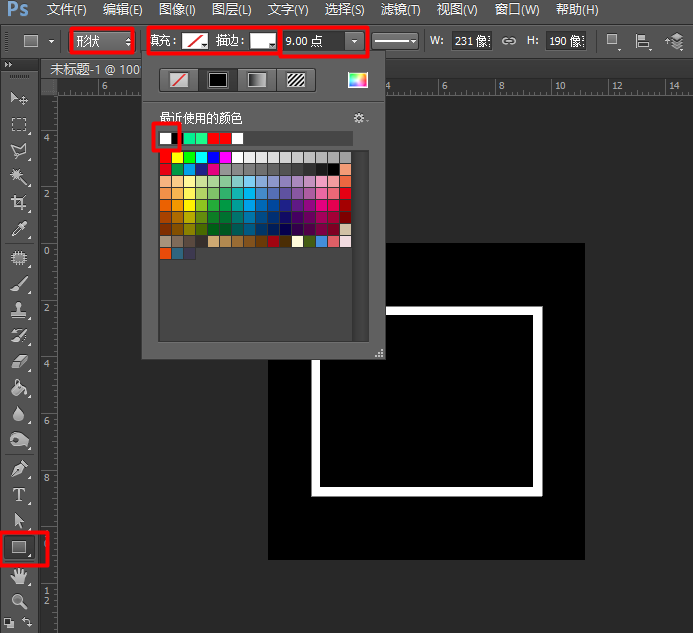Image resolution: width=693 pixels, height=633 pixels.
Task: Pick the first red recently used swatch
Action: 213,138
